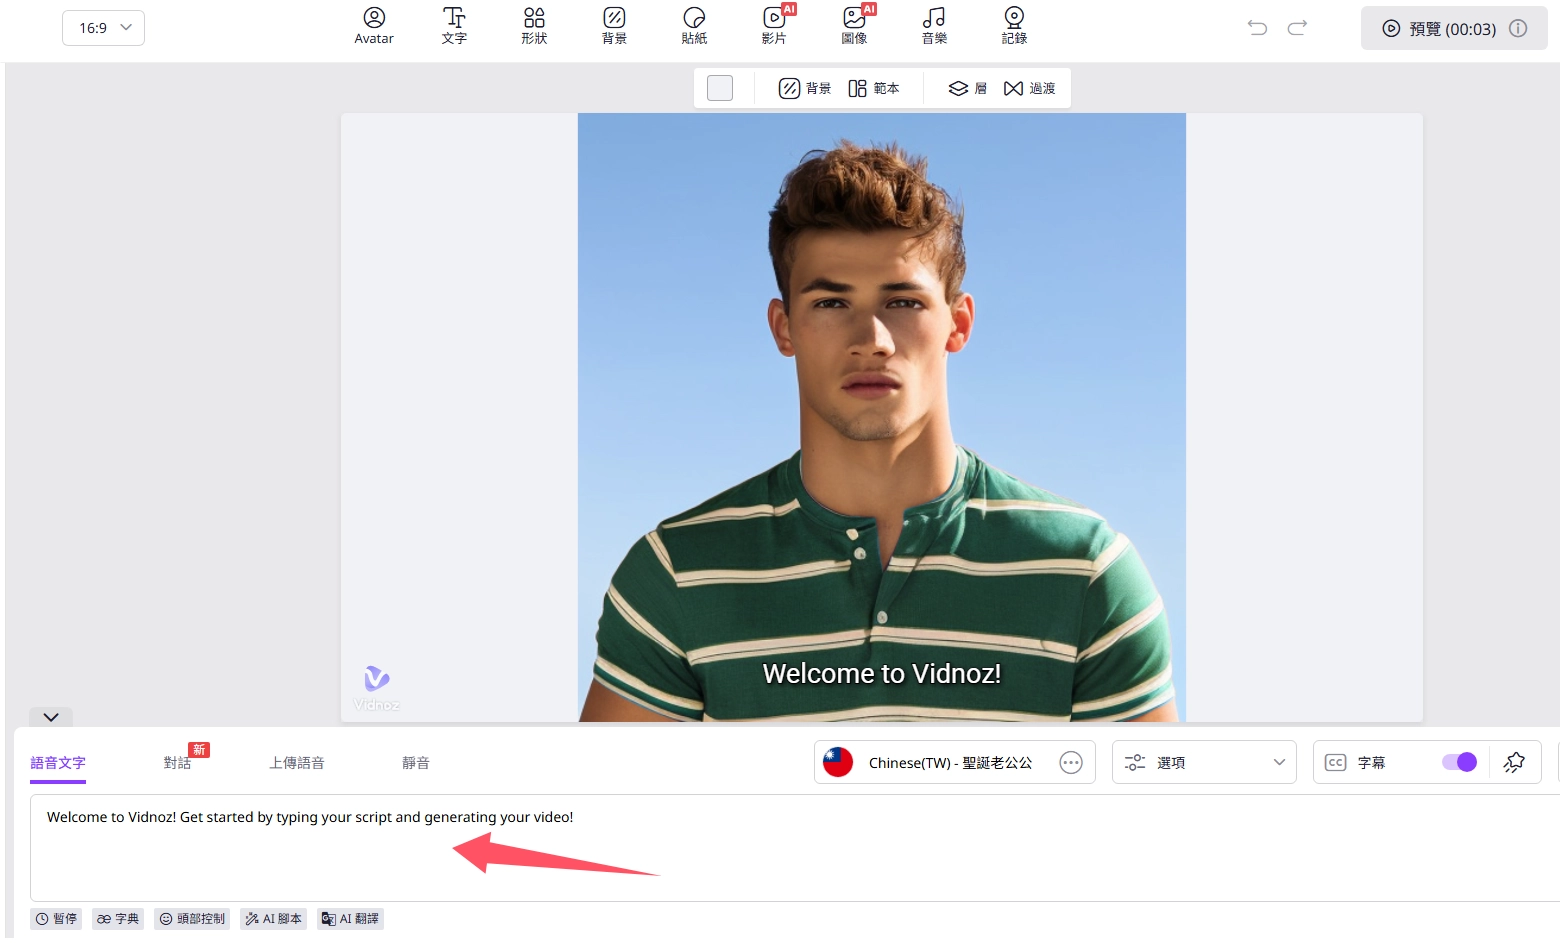
Task: Open the Avatar tool
Action: 374,26
